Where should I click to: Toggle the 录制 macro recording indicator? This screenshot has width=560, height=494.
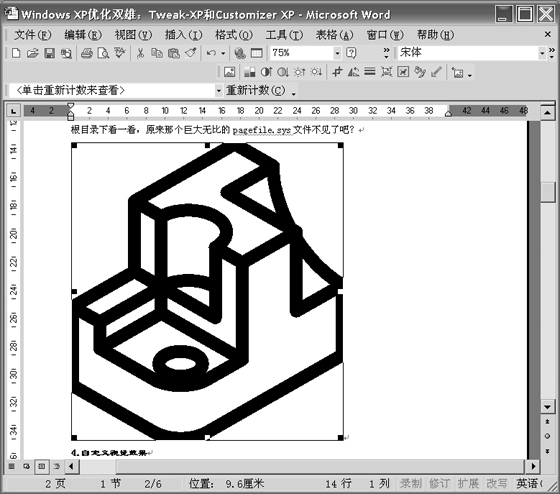(x=410, y=484)
